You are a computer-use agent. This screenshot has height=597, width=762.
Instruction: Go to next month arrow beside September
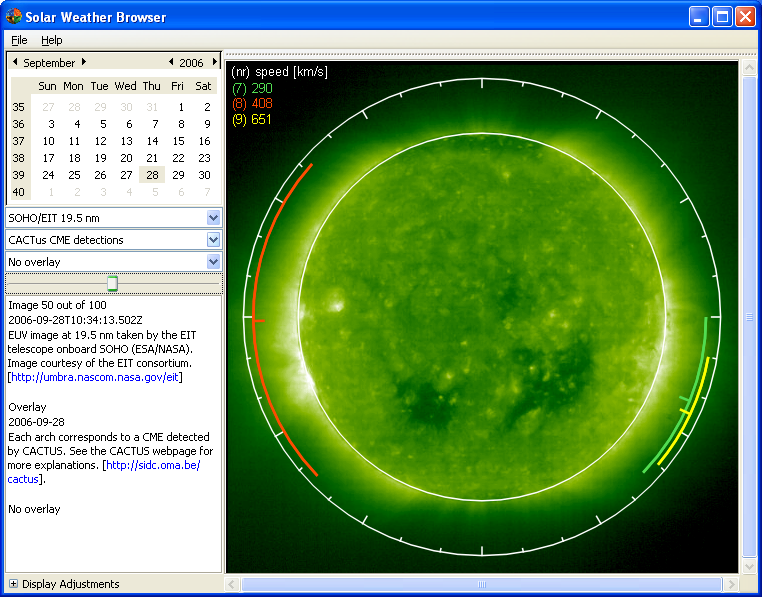point(84,62)
